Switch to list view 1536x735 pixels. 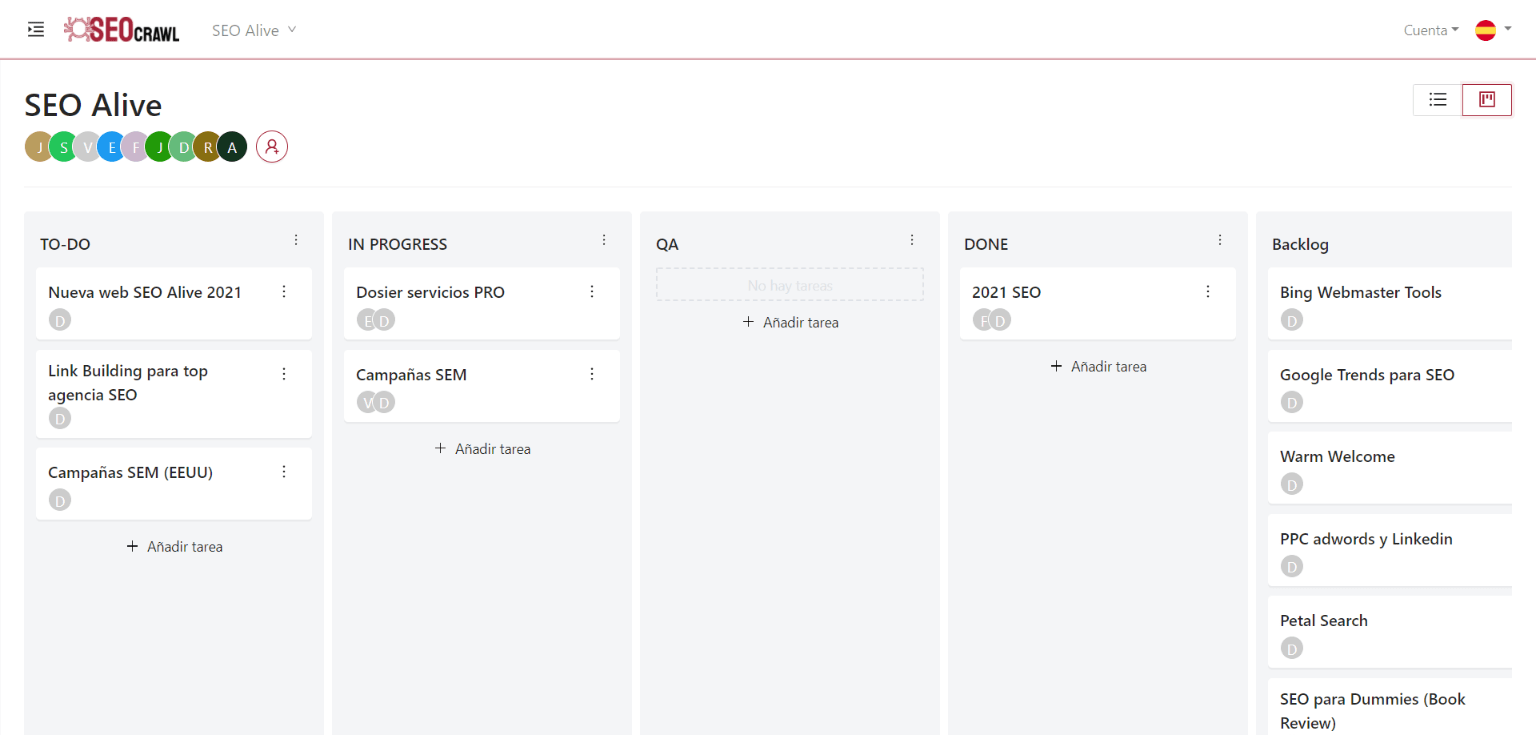pos(1438,100)
